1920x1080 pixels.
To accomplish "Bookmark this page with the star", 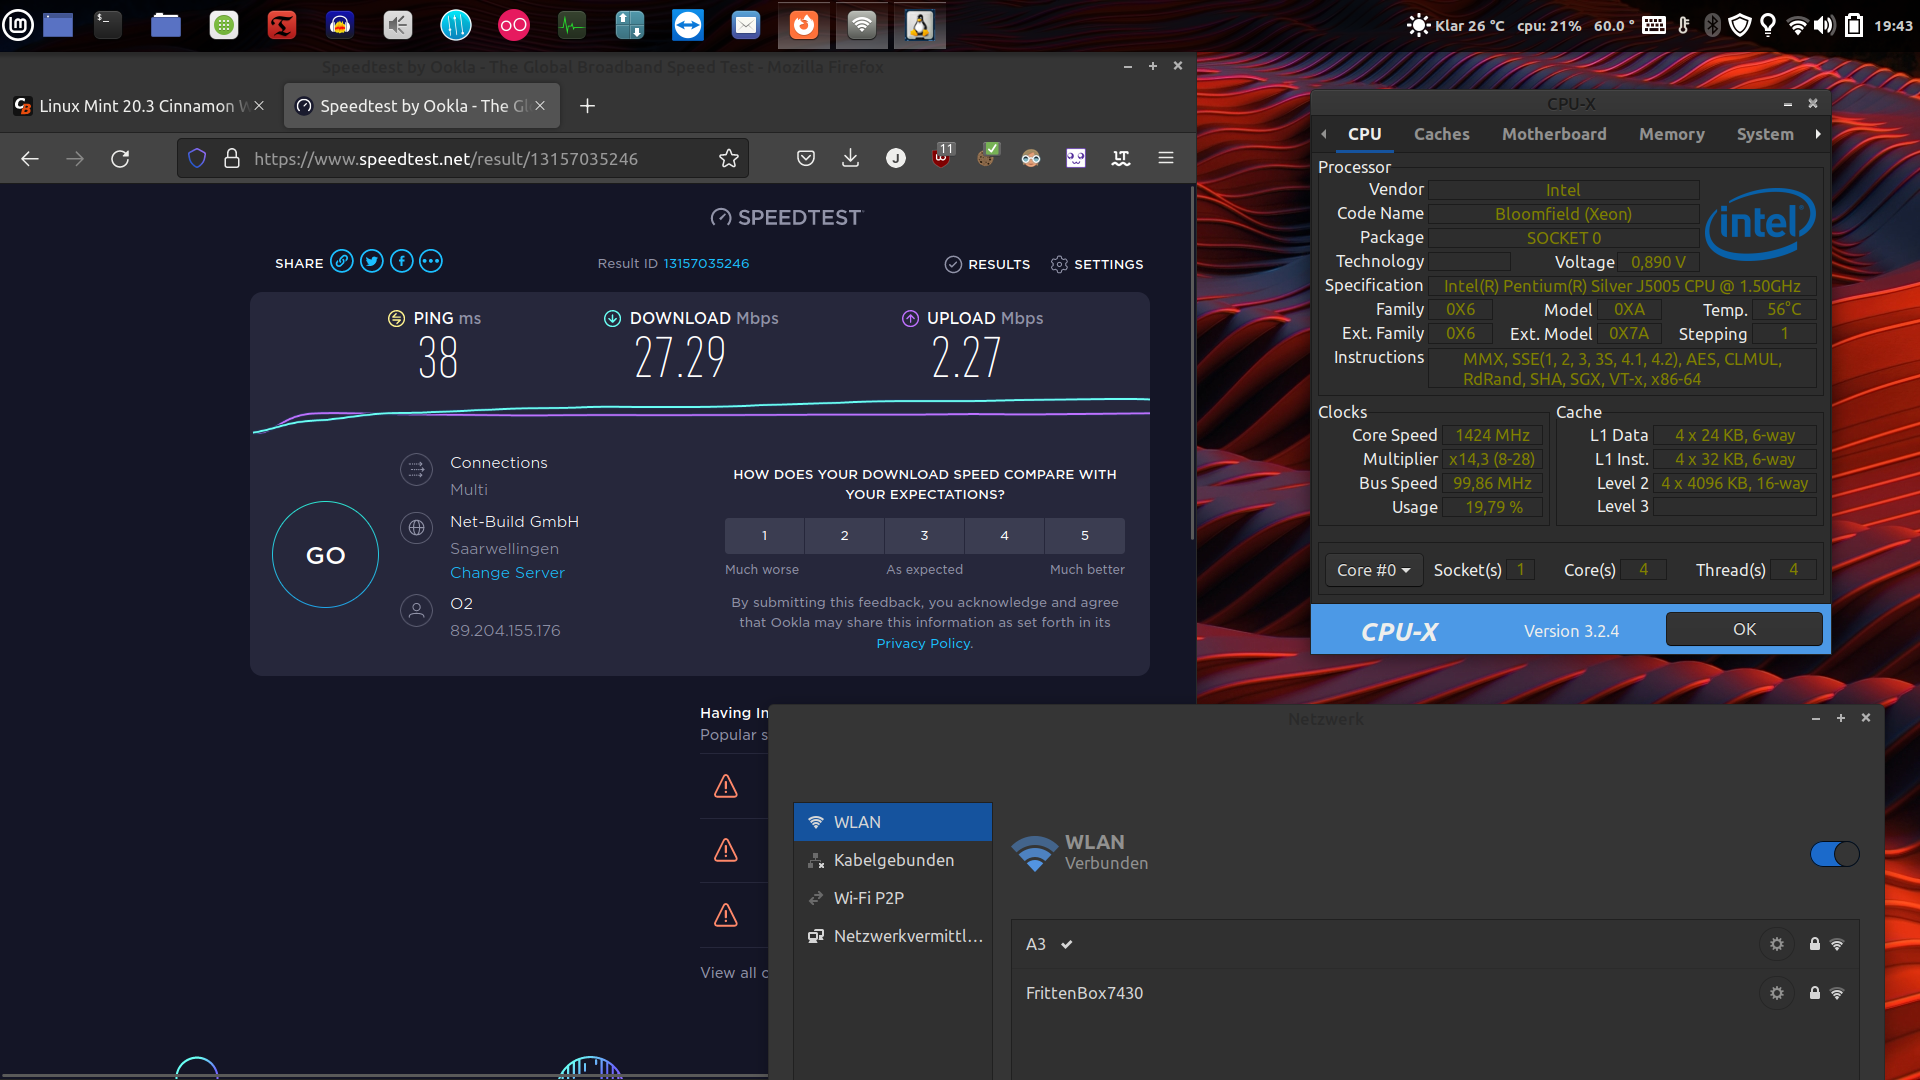I will click(729, 158).
